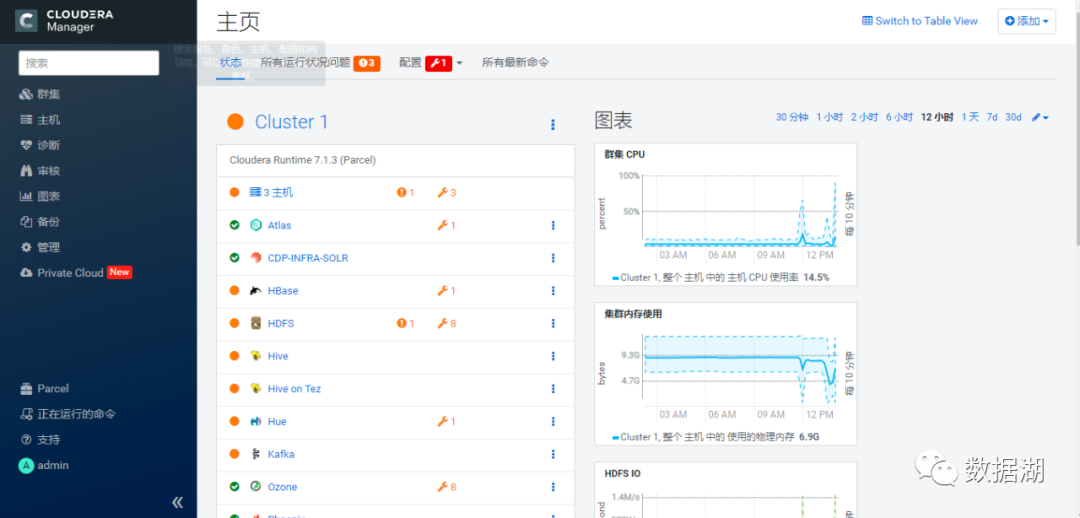Open HBase service actions menu
This screenshot has width=1080, height=518.
552,291
